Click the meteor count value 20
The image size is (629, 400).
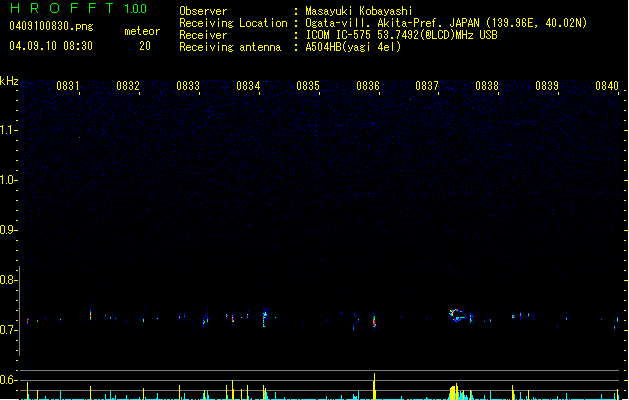[145, 46]
